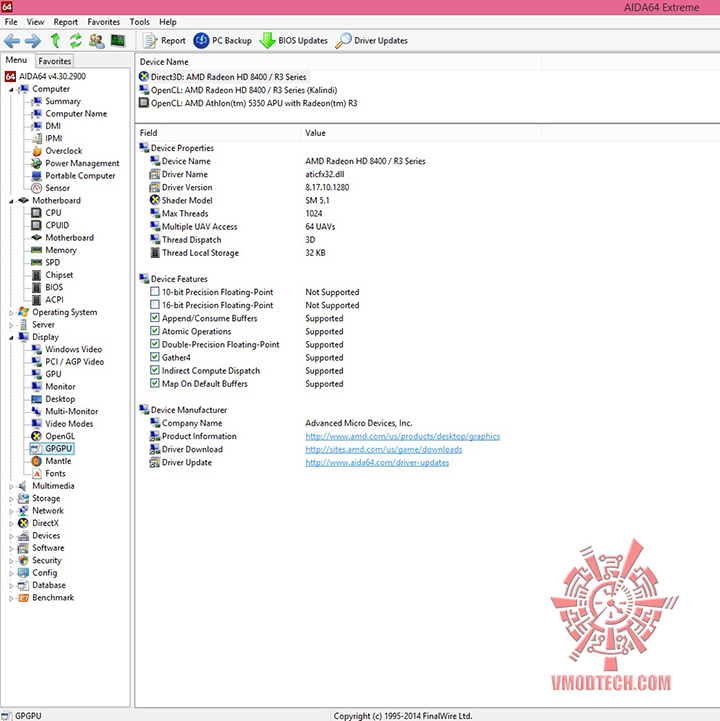Open the Report toolbar button
The width and height of the screenshot is (720, 721).
click(164, 40)
